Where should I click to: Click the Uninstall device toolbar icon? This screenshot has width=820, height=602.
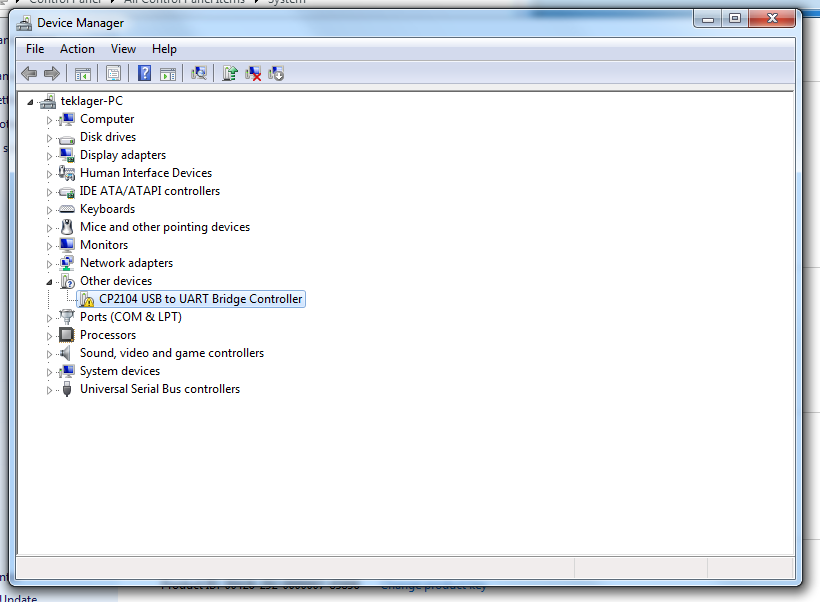[252, 72]
